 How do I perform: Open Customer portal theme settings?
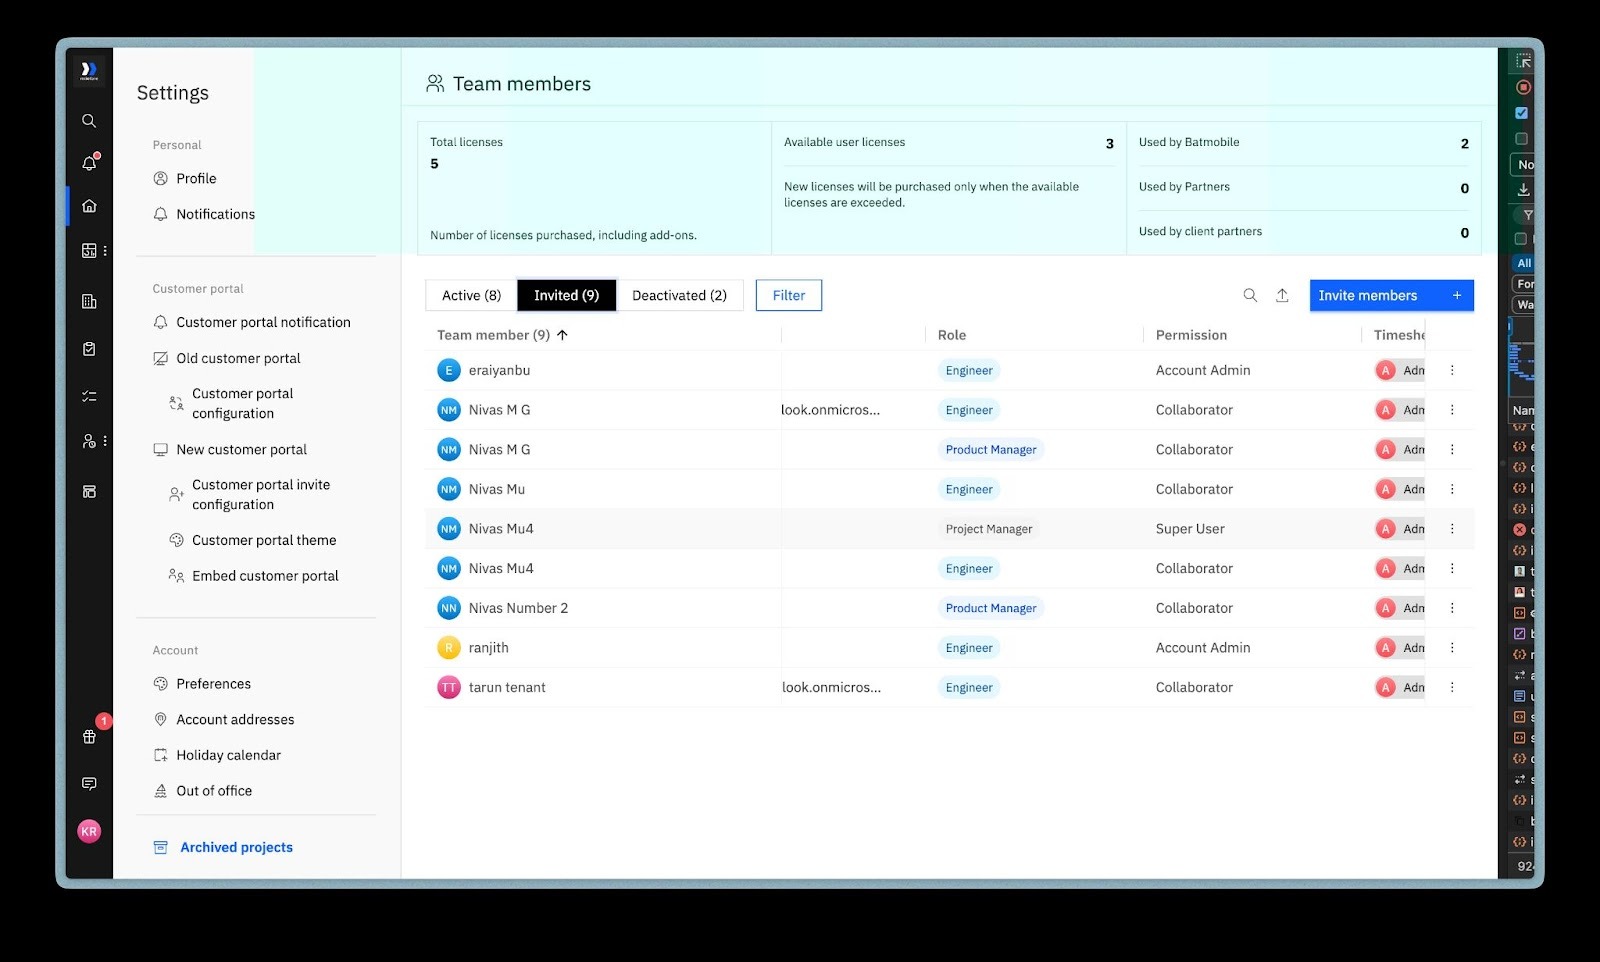coord(264,540)
